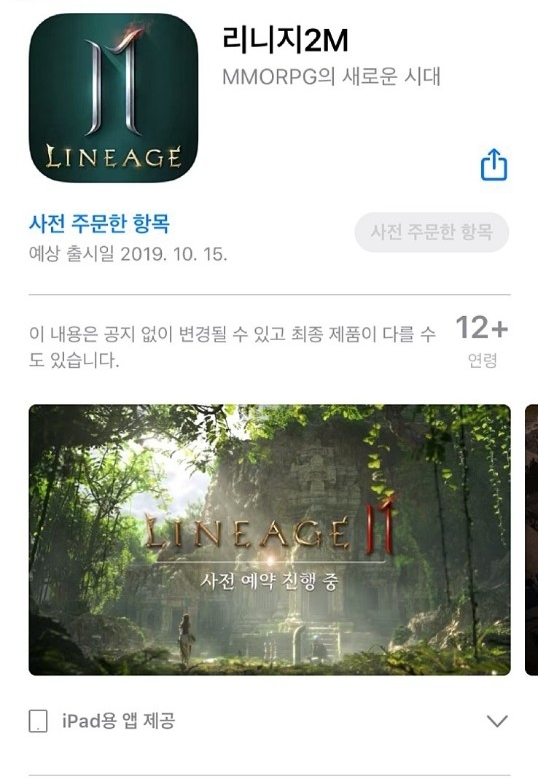Select the blue 사전 주문한 항목 heading
The height and width of the screenshot is (780, 538).
point(99,223)
